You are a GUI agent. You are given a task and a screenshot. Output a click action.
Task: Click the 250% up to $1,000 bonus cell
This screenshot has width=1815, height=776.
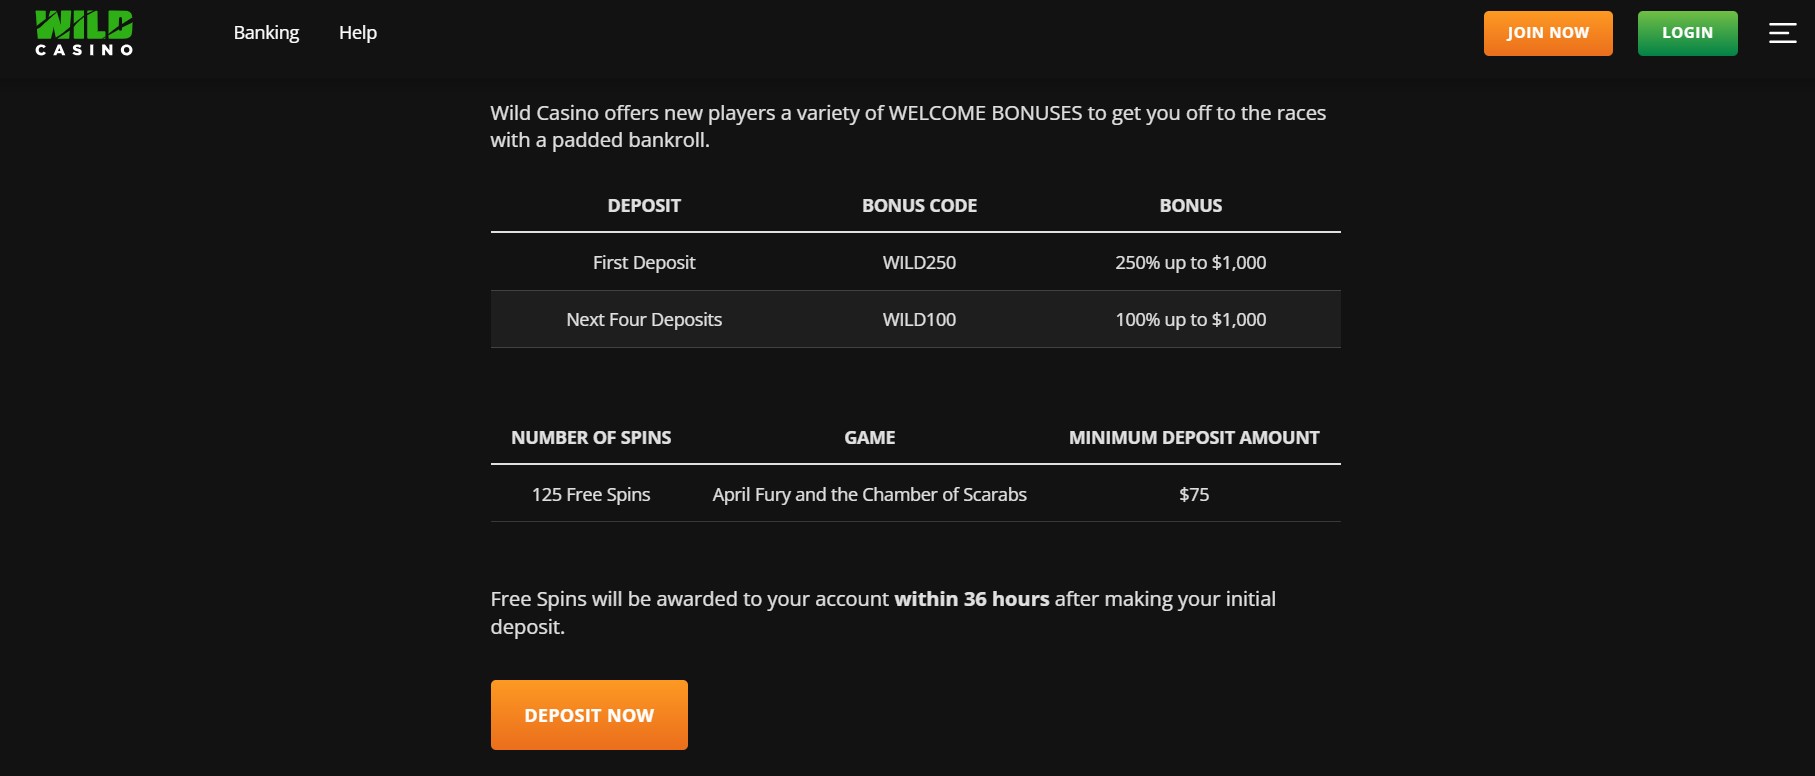click(x=1190, y=263)
